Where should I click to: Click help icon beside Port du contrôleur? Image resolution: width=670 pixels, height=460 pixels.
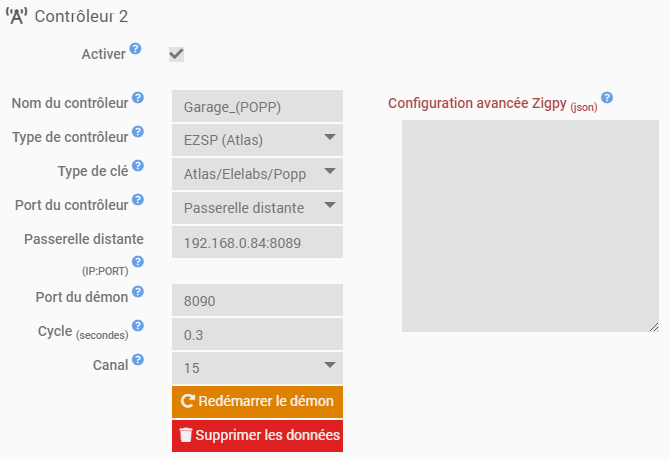pyautogui.click(x=138, y=199)
